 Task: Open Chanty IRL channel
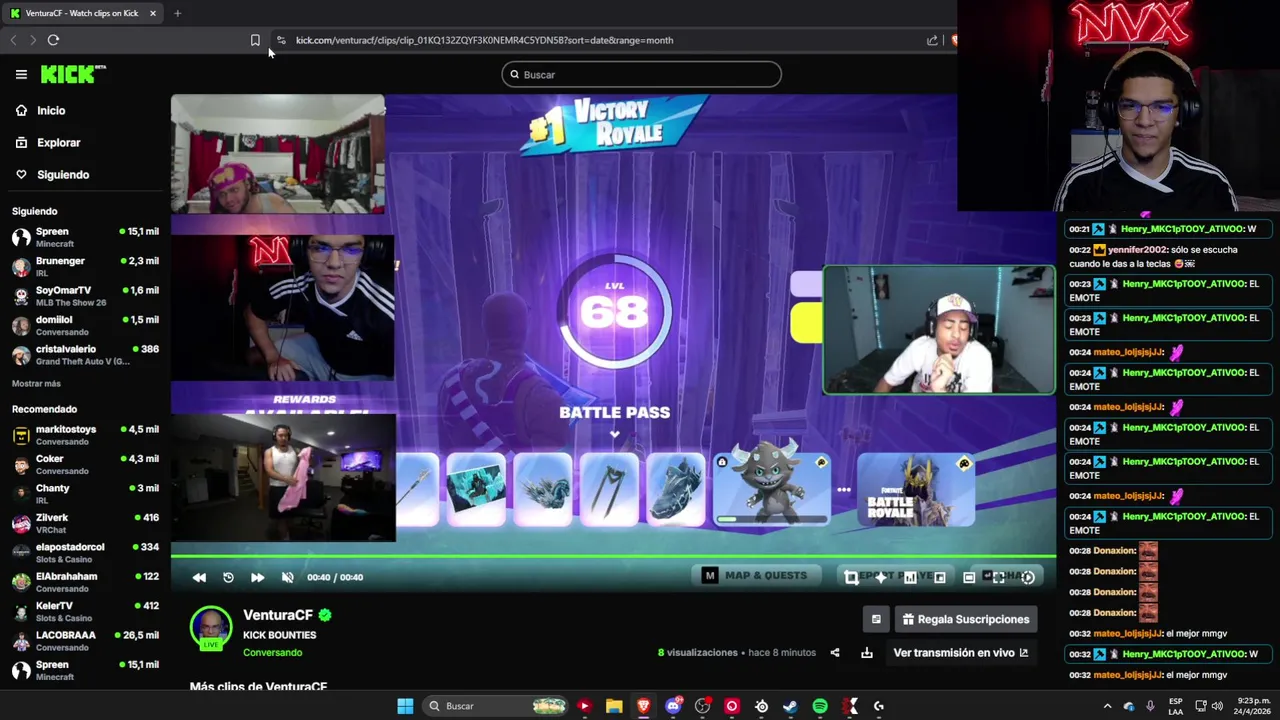pyautogui.click(x=85, y=494)
